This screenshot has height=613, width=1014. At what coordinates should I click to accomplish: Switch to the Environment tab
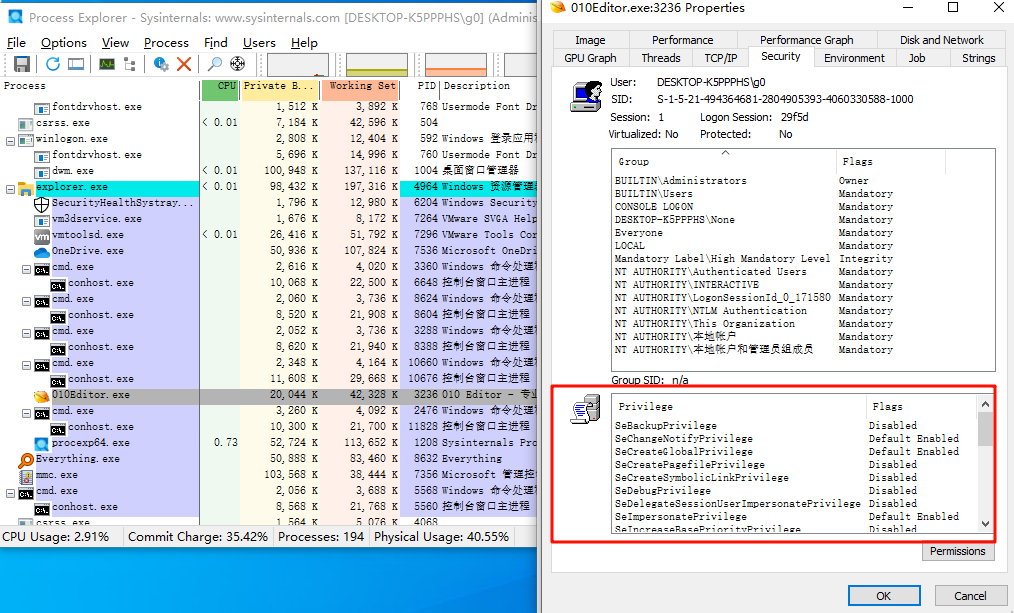(x=854, y=58)
